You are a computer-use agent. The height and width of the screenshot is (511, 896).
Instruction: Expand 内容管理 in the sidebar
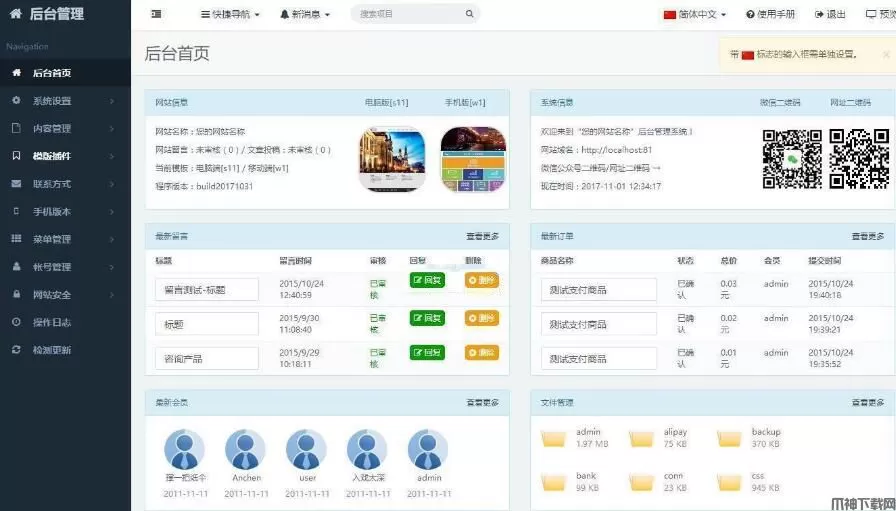click(x=52, y=129)
